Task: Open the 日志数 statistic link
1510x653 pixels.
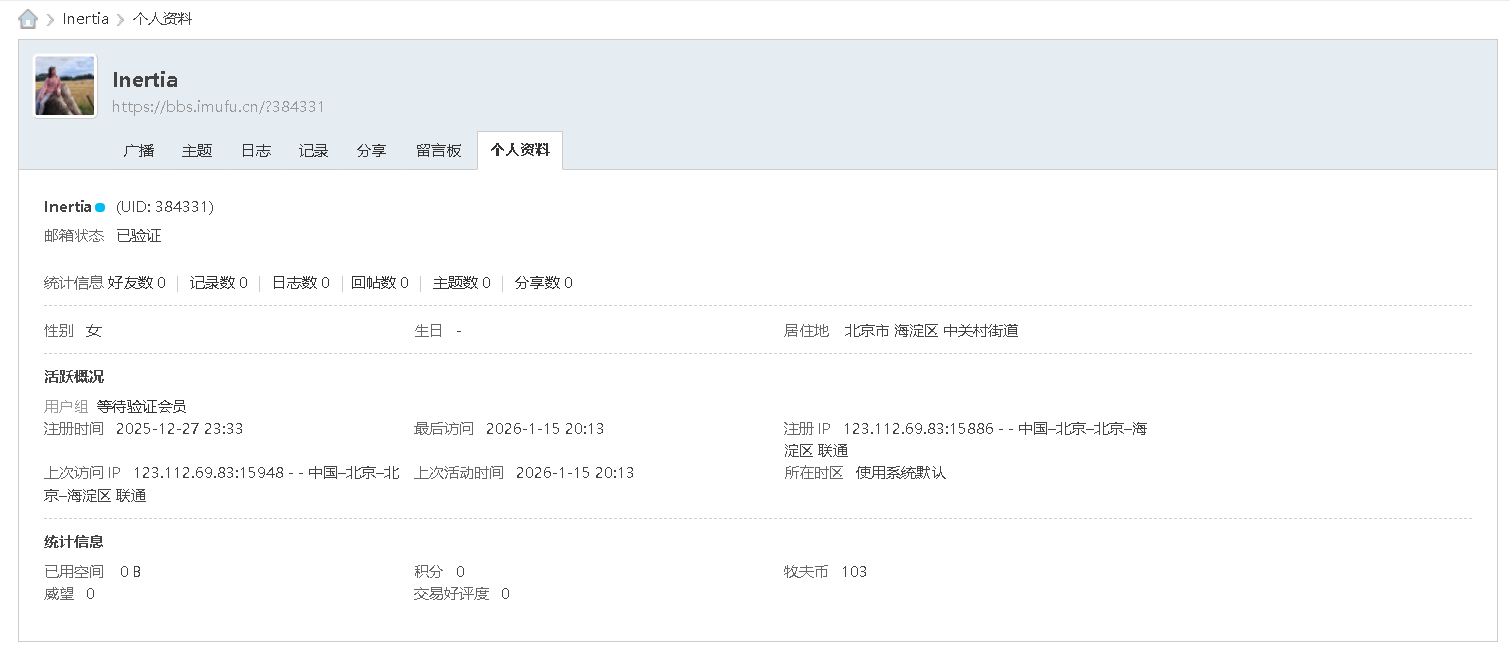Action: [x=297, y=282]
